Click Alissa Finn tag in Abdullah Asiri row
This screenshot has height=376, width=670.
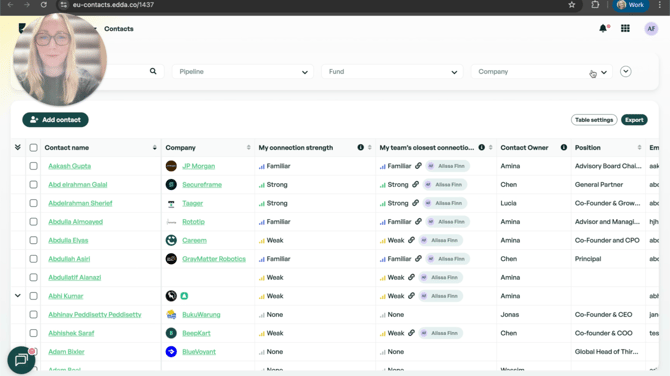(x=447, y=259)
